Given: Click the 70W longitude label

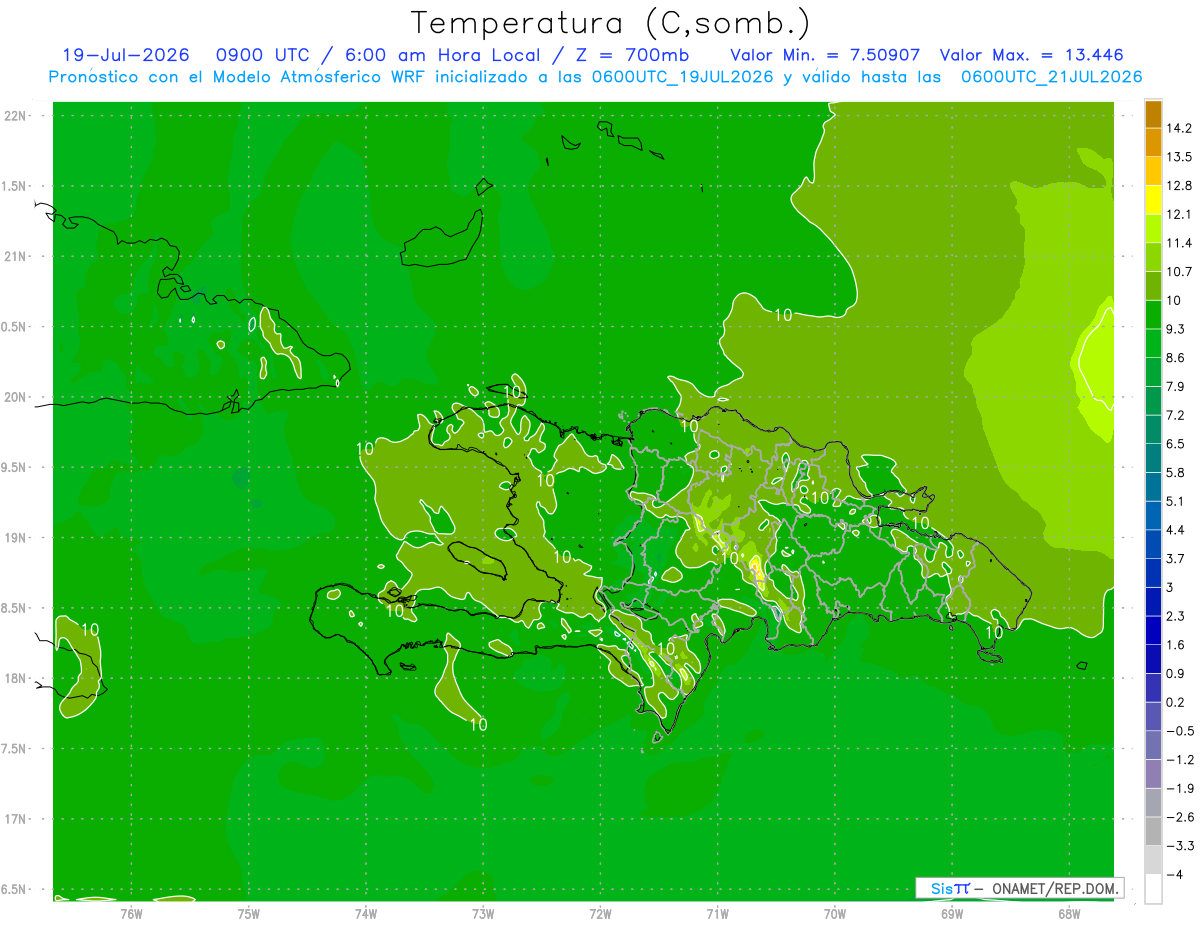Looking at the screenshot, I should tap(835, 913).
